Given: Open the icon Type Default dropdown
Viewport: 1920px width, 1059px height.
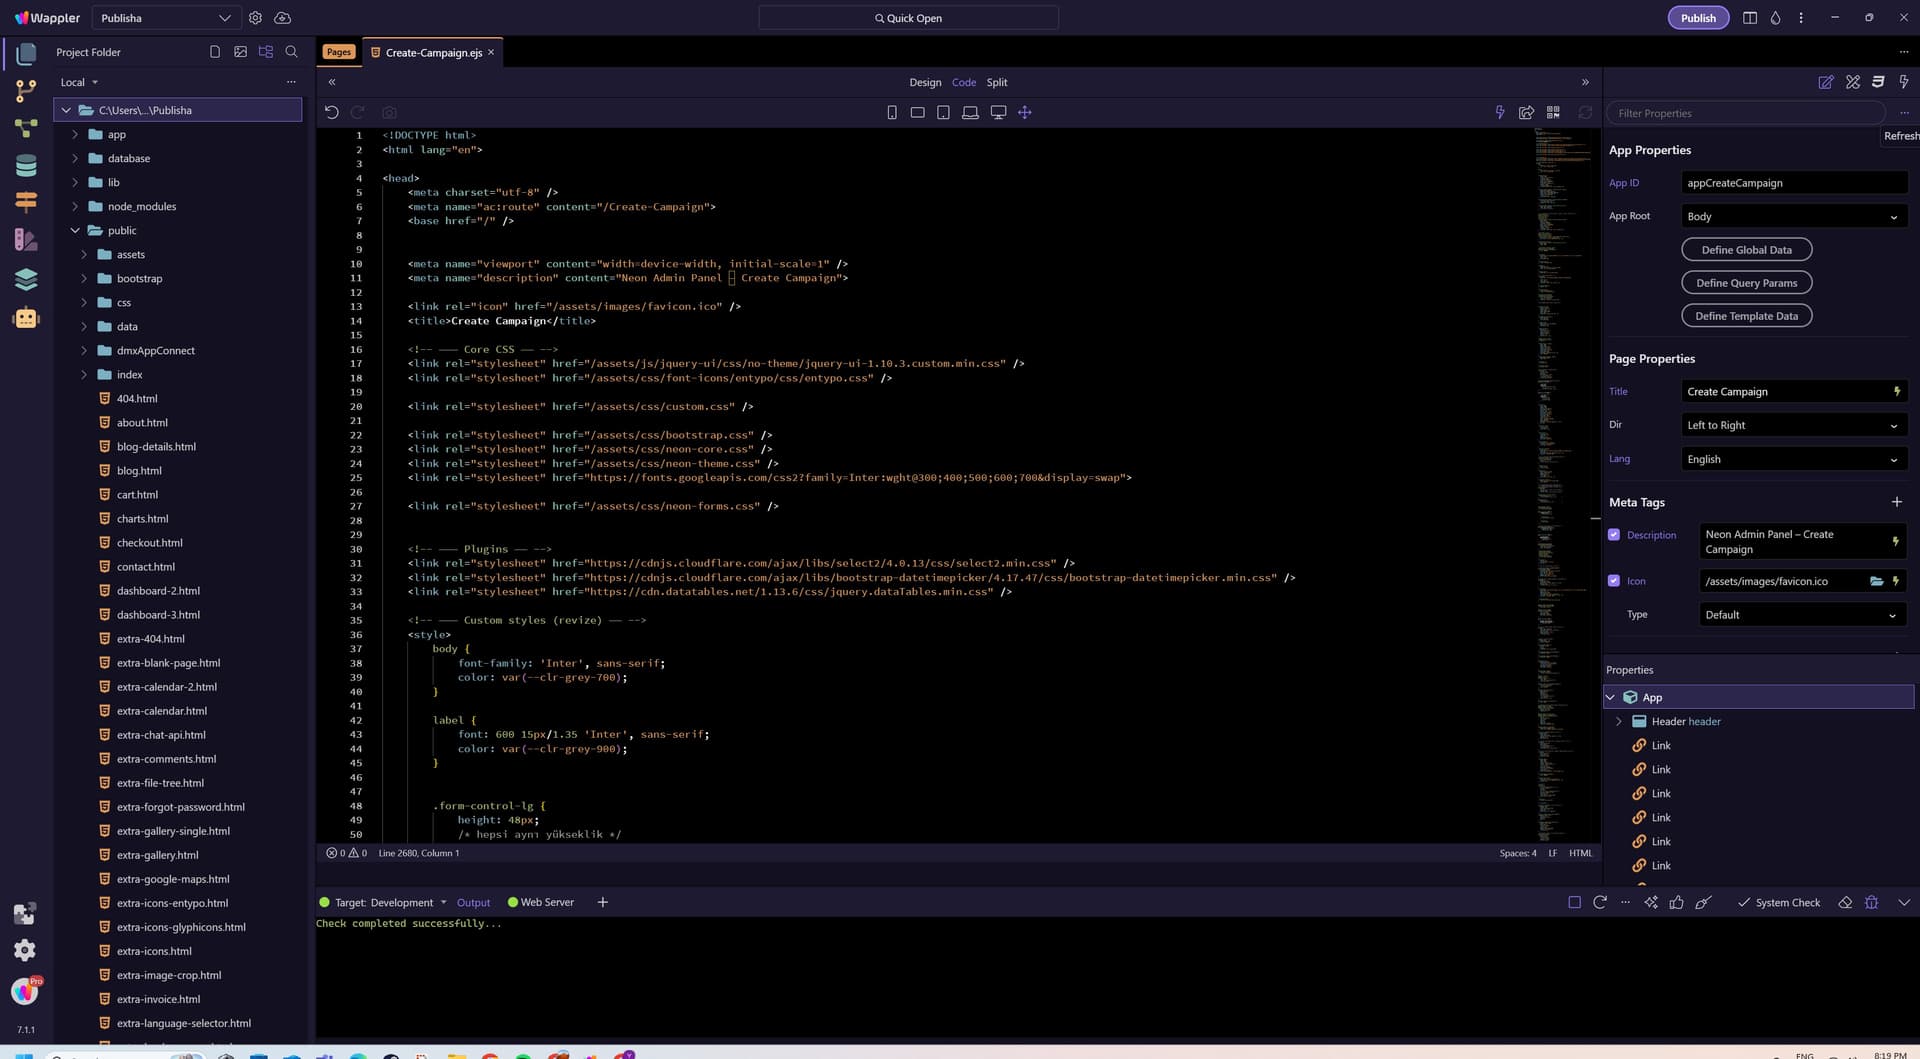Looking at the screenshot, I should click(x=1803, y=615).
